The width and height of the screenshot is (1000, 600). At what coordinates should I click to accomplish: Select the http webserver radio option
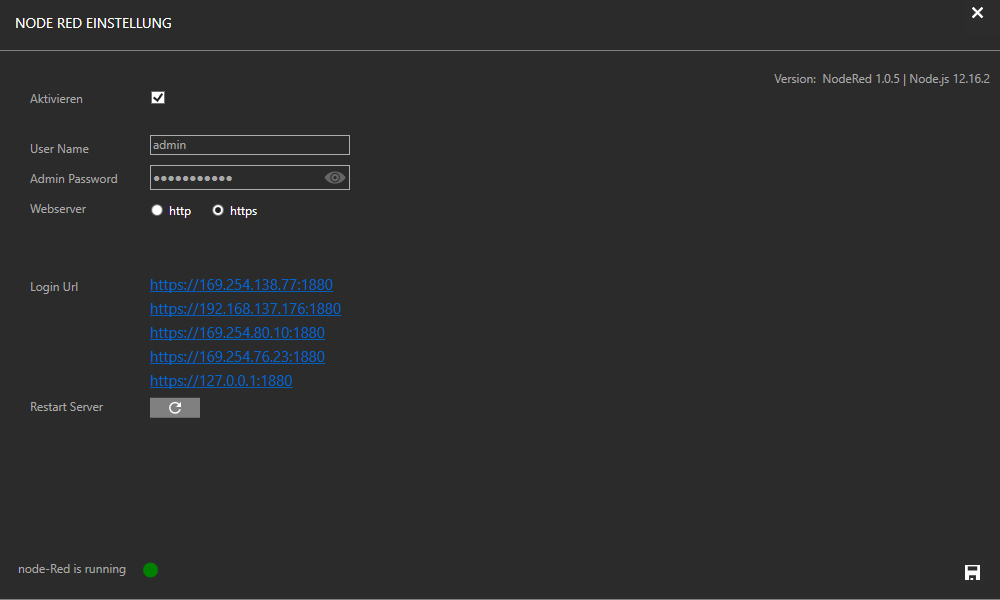tap(157, 211)
